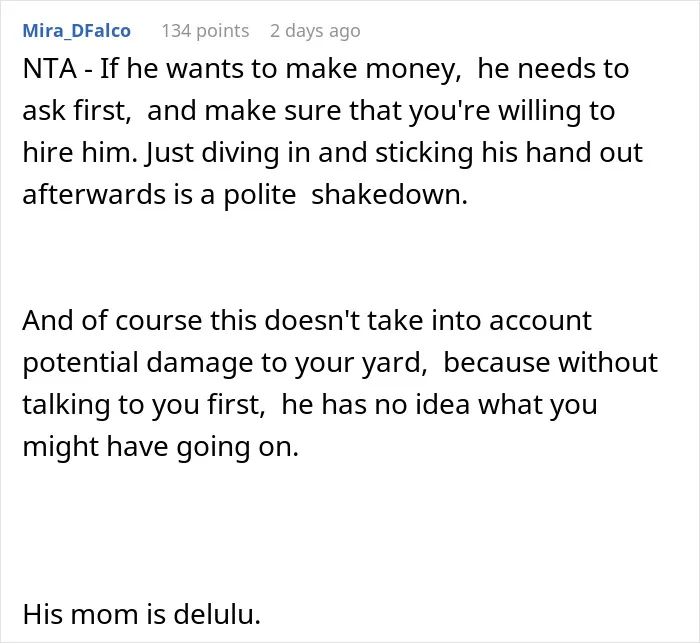The image size is (700, 643).
Task: Click the word 'account' in second paragraph
Action: coord(541,321)
